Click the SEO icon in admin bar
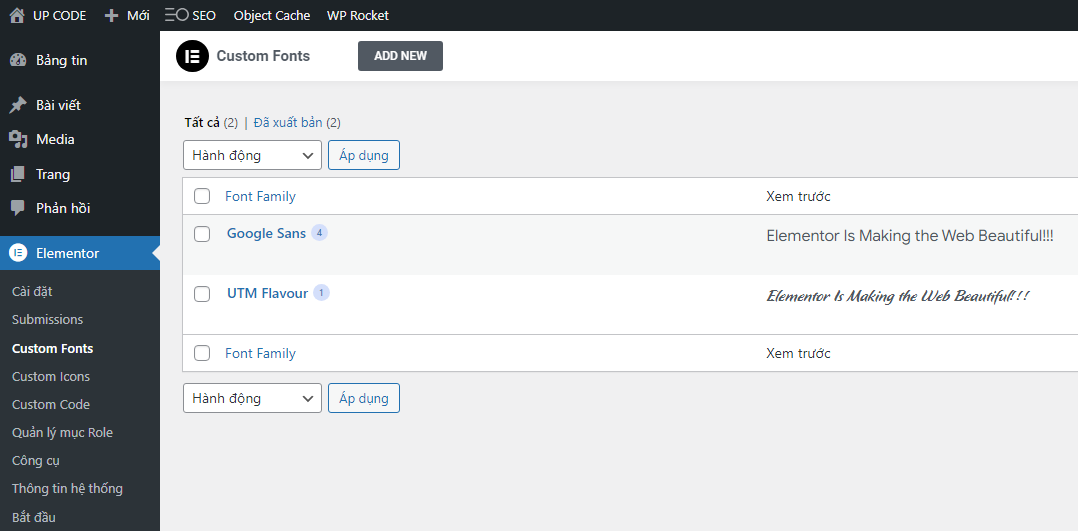 (177, 15)
